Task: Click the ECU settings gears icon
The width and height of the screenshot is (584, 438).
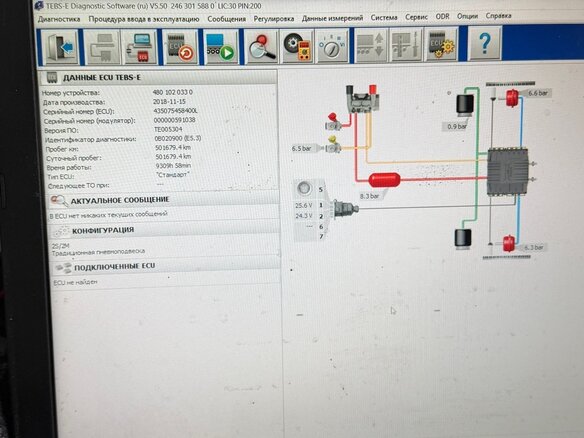Action: pyautogui.click(x=441, y=45)
